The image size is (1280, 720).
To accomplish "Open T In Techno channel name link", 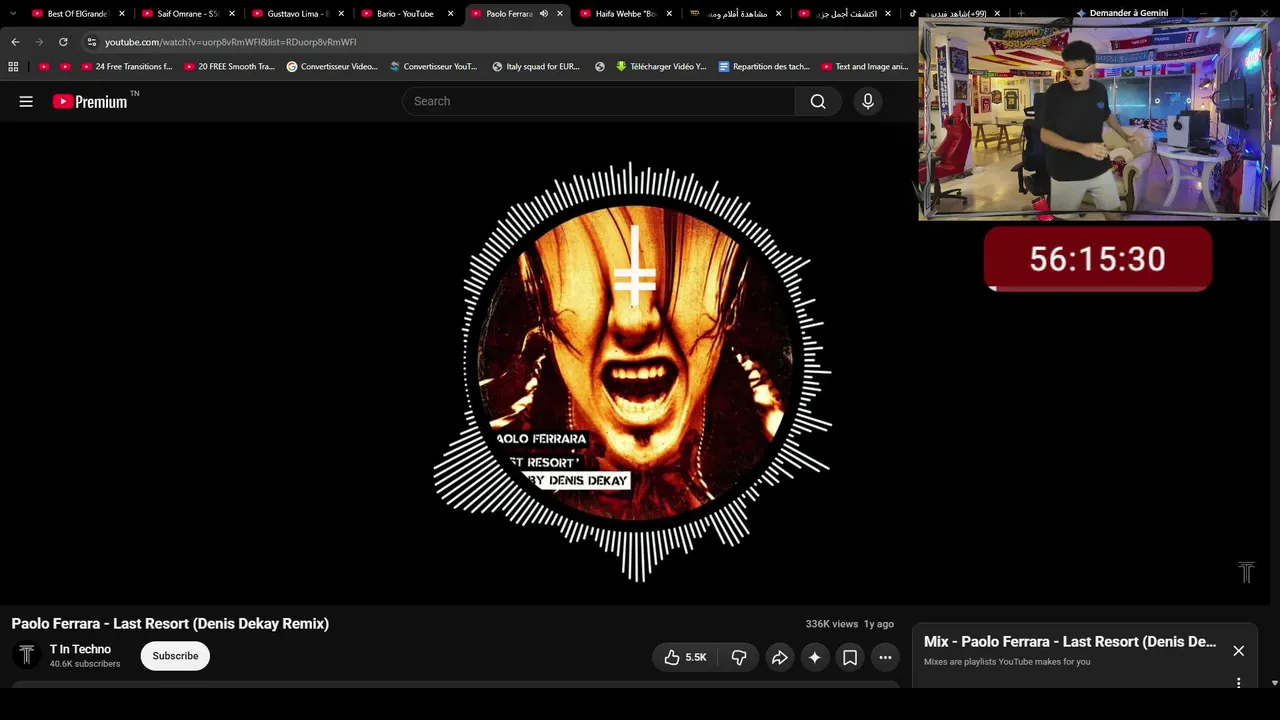I will click(80, 649).
